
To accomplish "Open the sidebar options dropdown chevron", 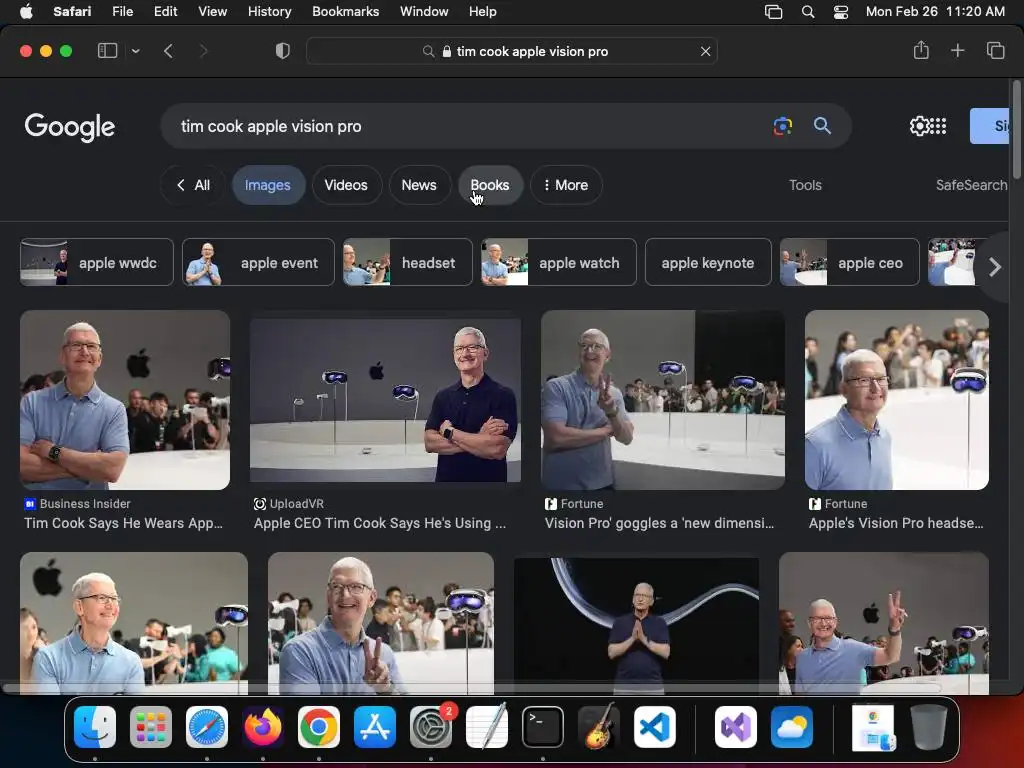I will pyautogui.click(x=135, y=51).
